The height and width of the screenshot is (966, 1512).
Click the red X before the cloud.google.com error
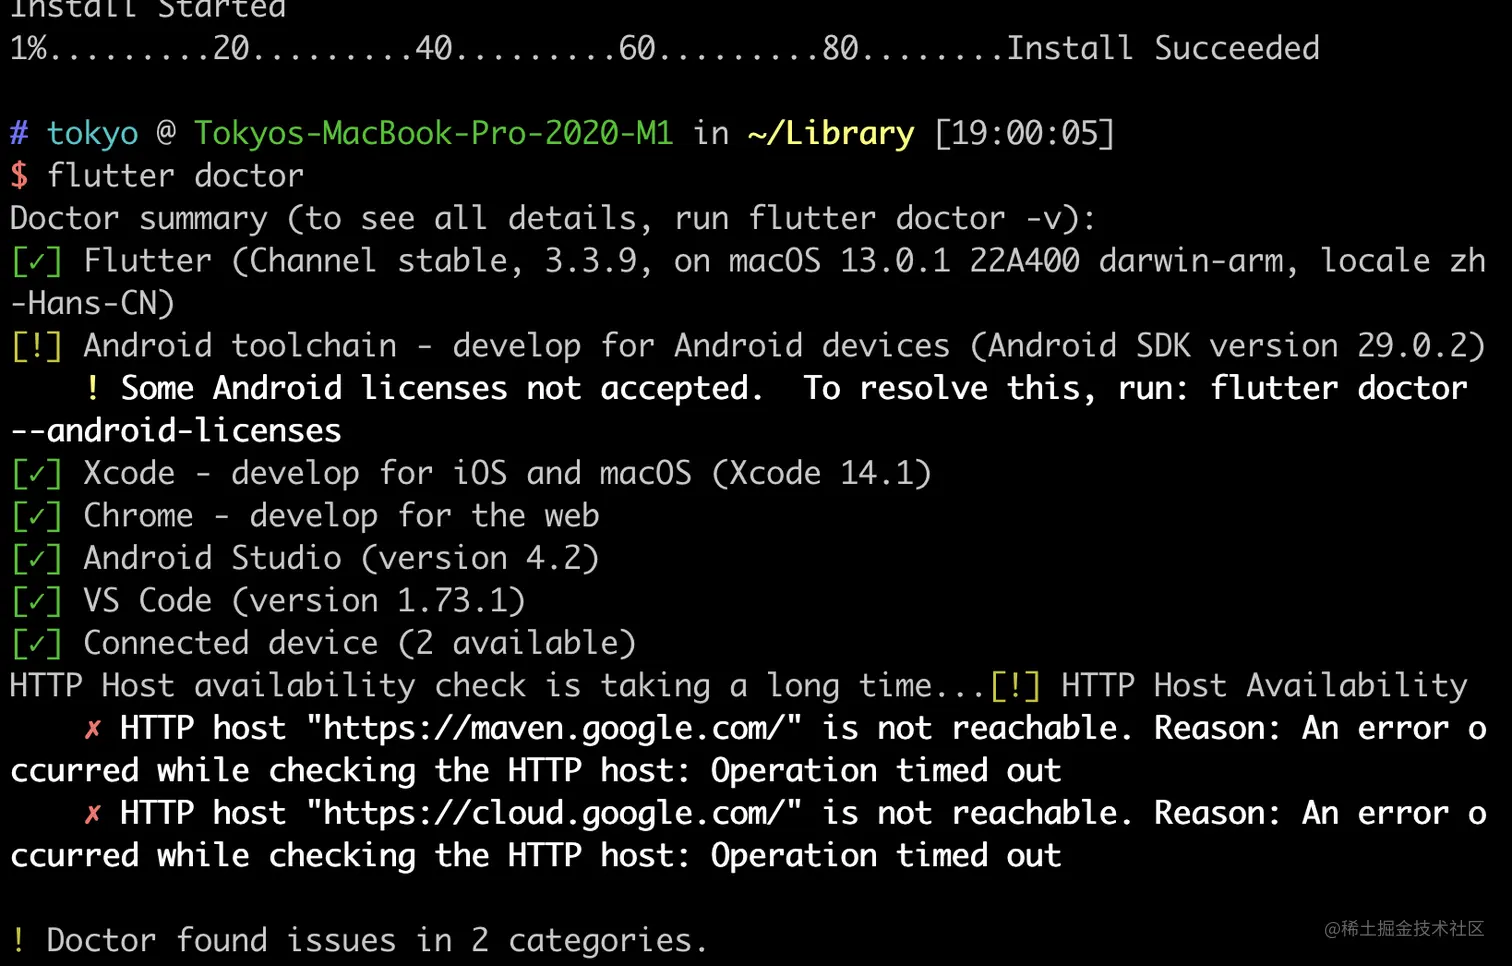(93, 814)
